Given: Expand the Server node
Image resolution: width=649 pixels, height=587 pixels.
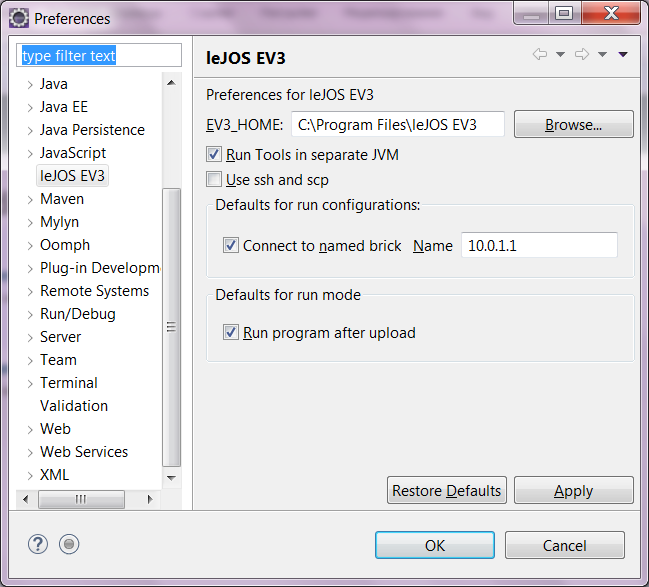Looking at the screenshot, I should 30,337.
